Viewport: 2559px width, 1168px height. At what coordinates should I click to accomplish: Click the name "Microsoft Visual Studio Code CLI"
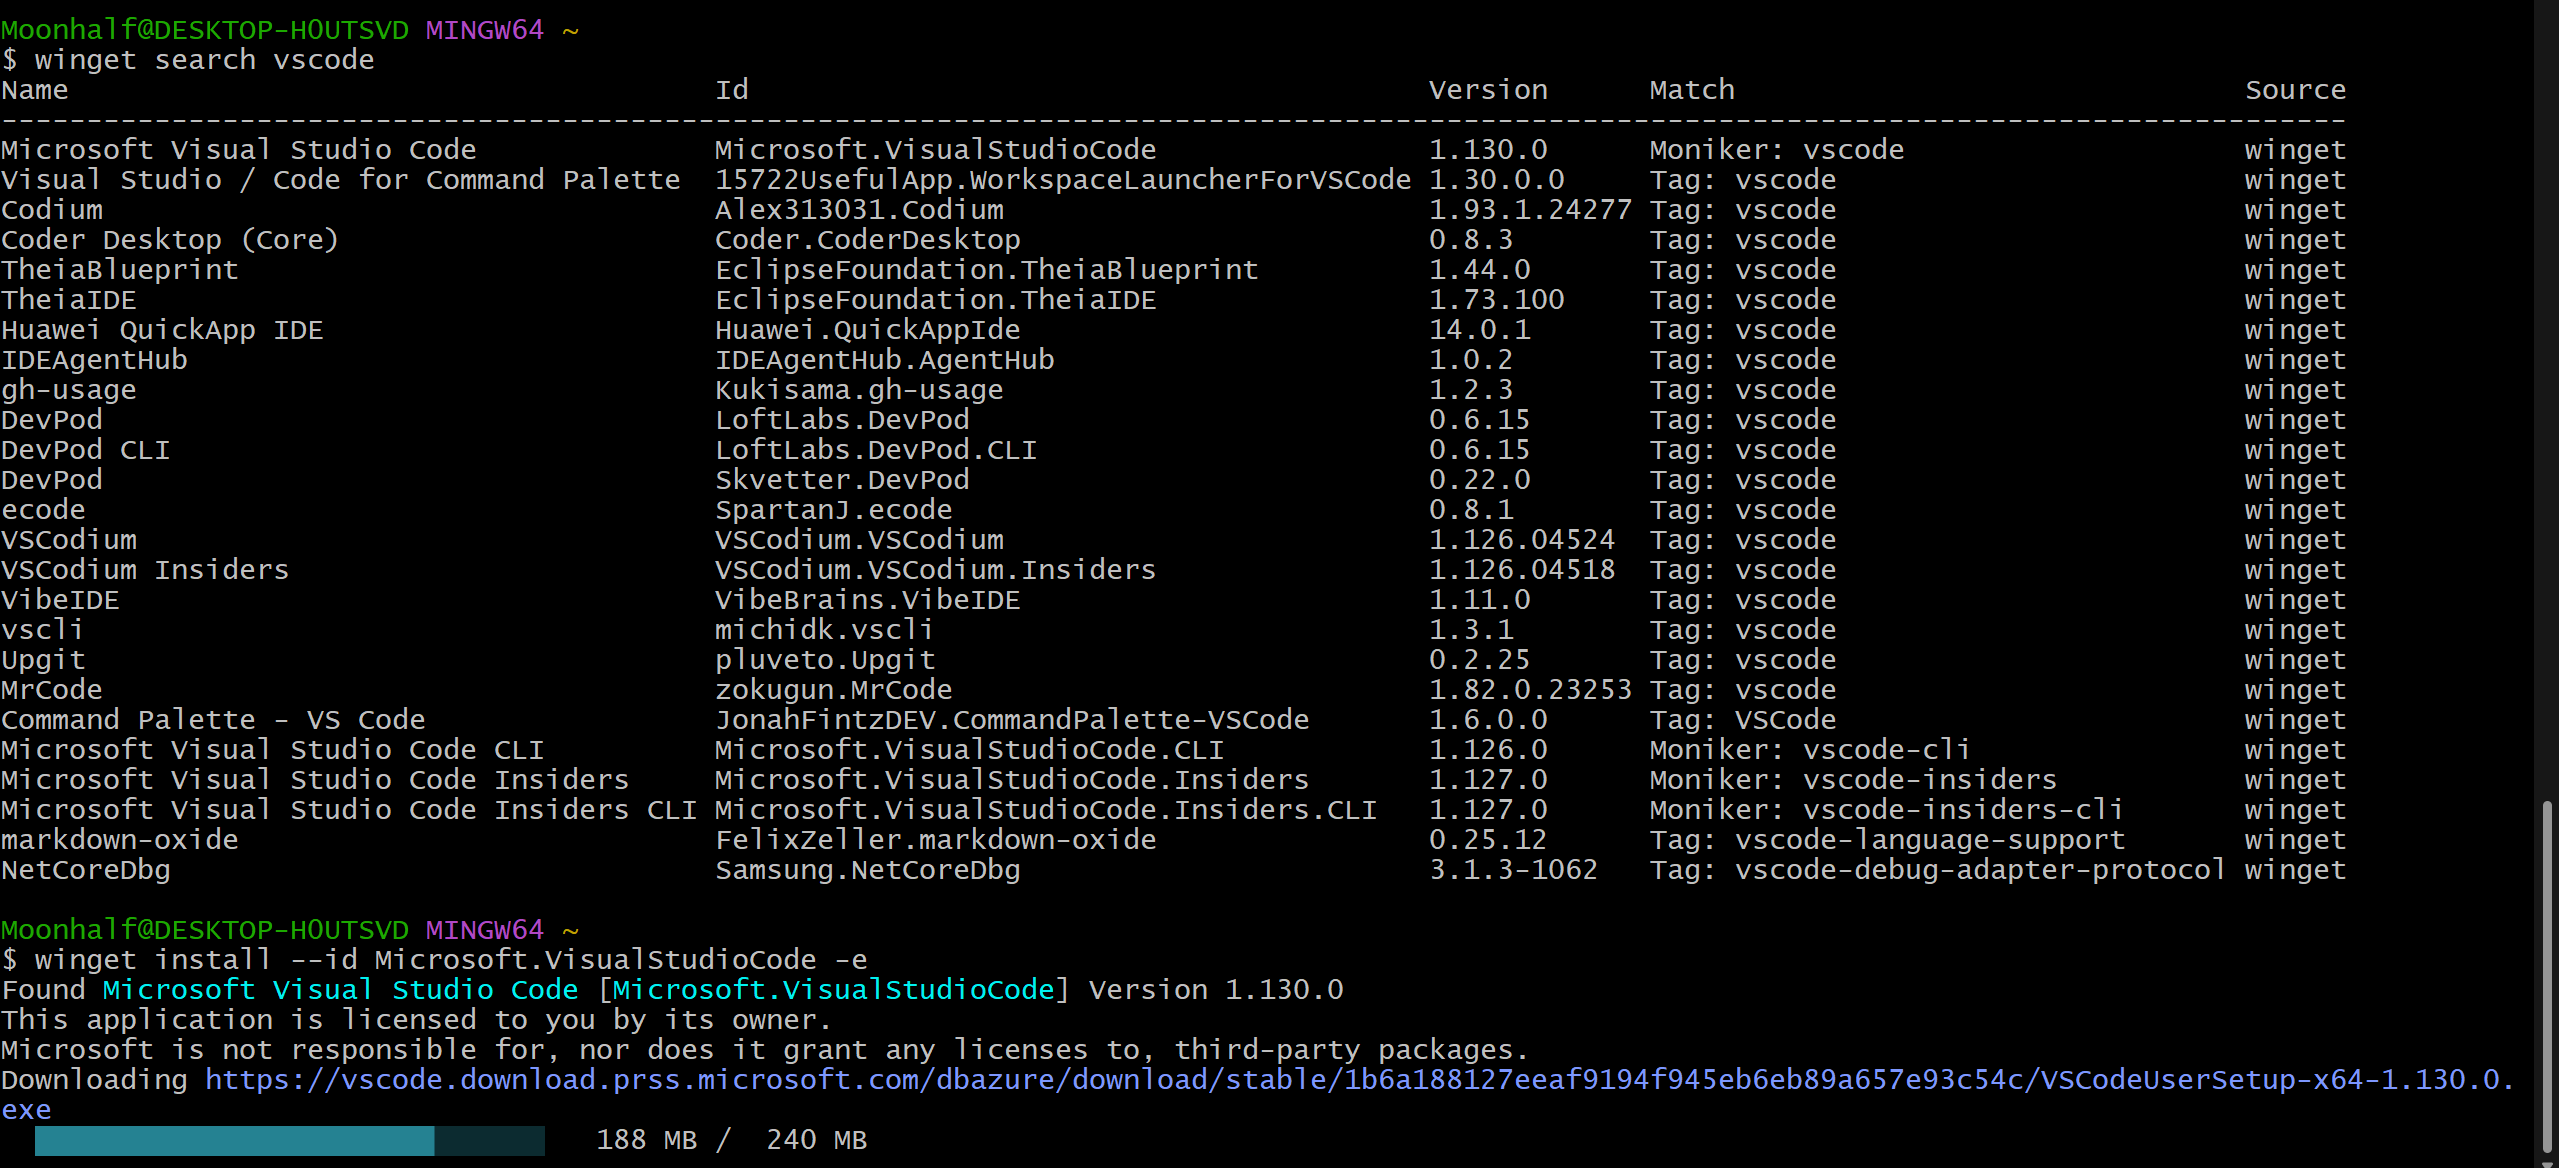click(273, 750)
